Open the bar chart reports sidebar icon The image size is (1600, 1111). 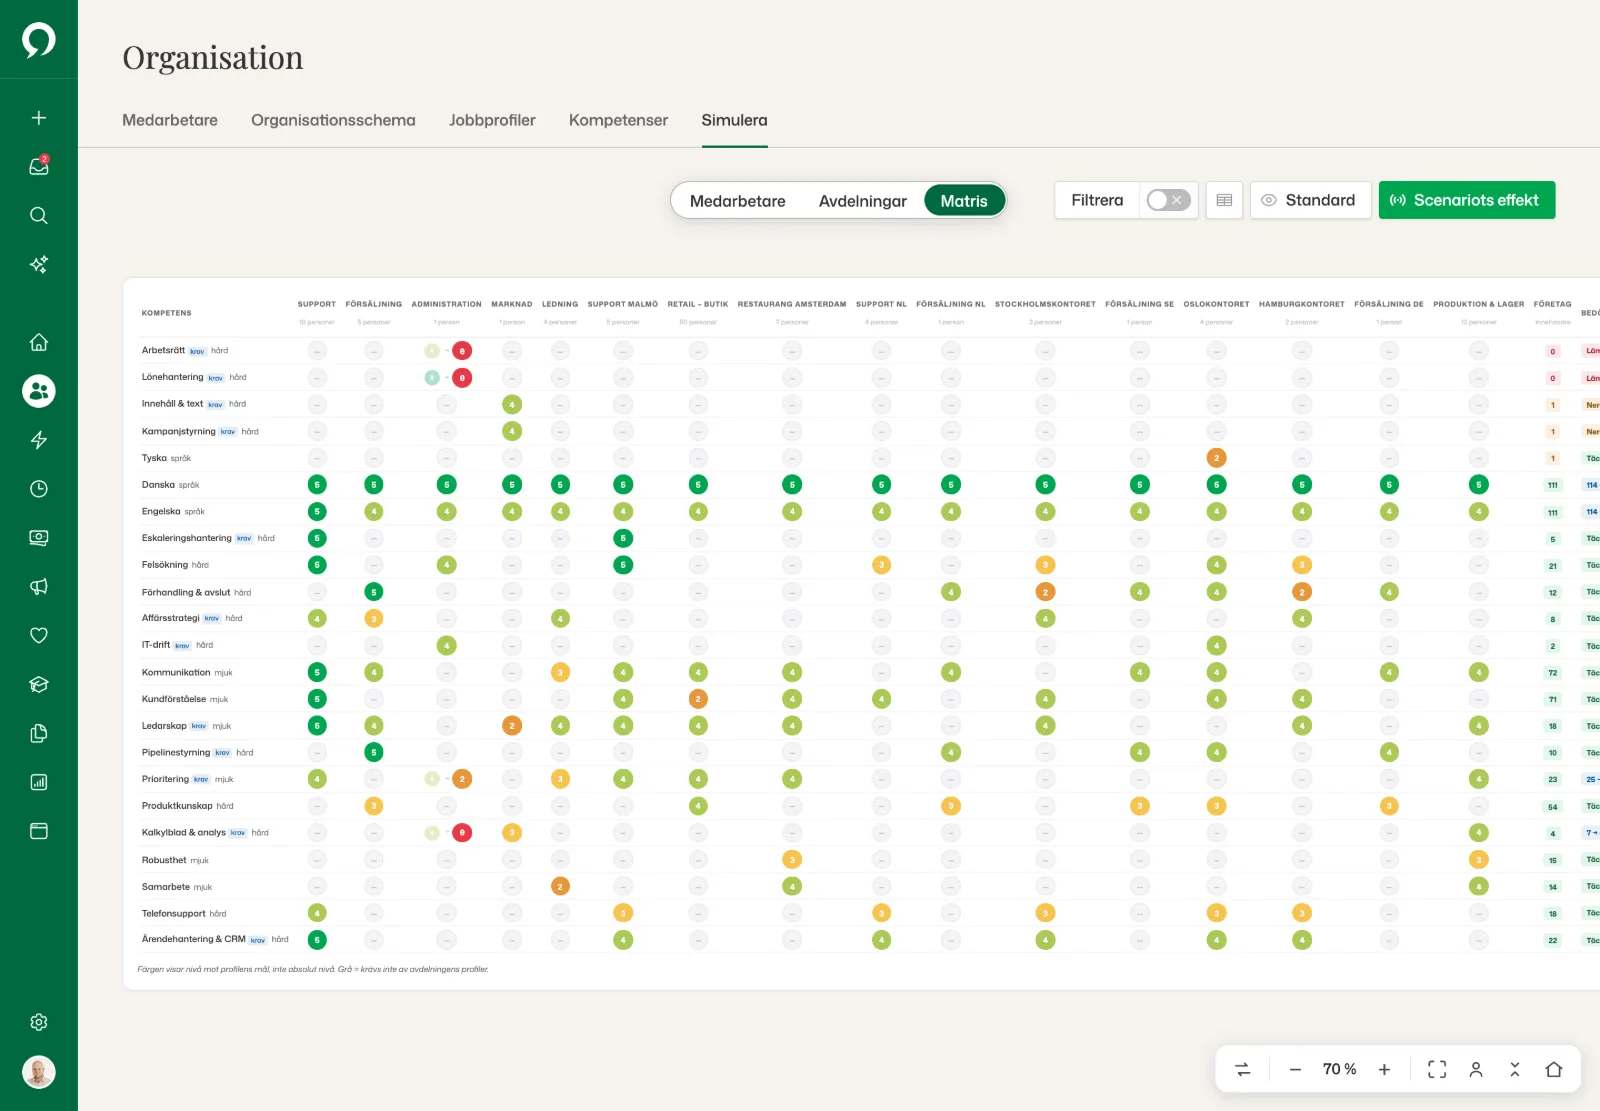pyautogui.click(x=38, y=782)
